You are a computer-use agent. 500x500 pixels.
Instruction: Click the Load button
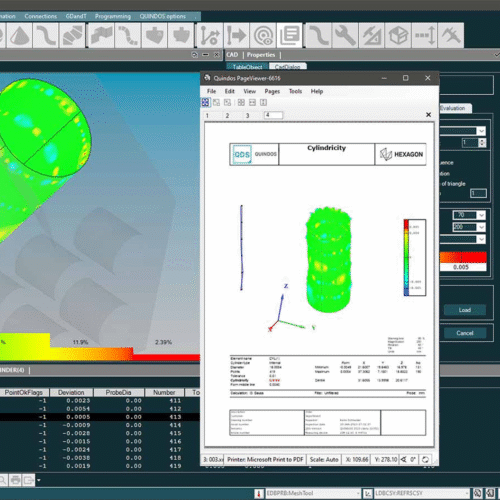tap(465, 310)
